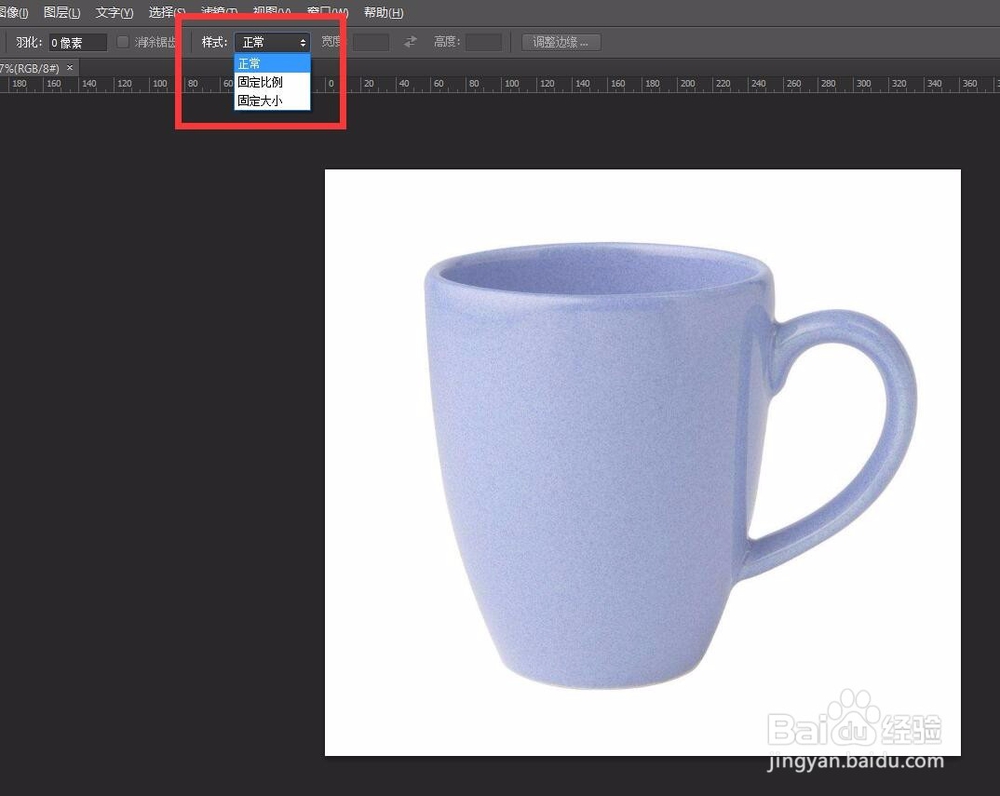Open the 窗口 (Window) menu
This screenshot has width=1000, height=796.
pos(327,12)
